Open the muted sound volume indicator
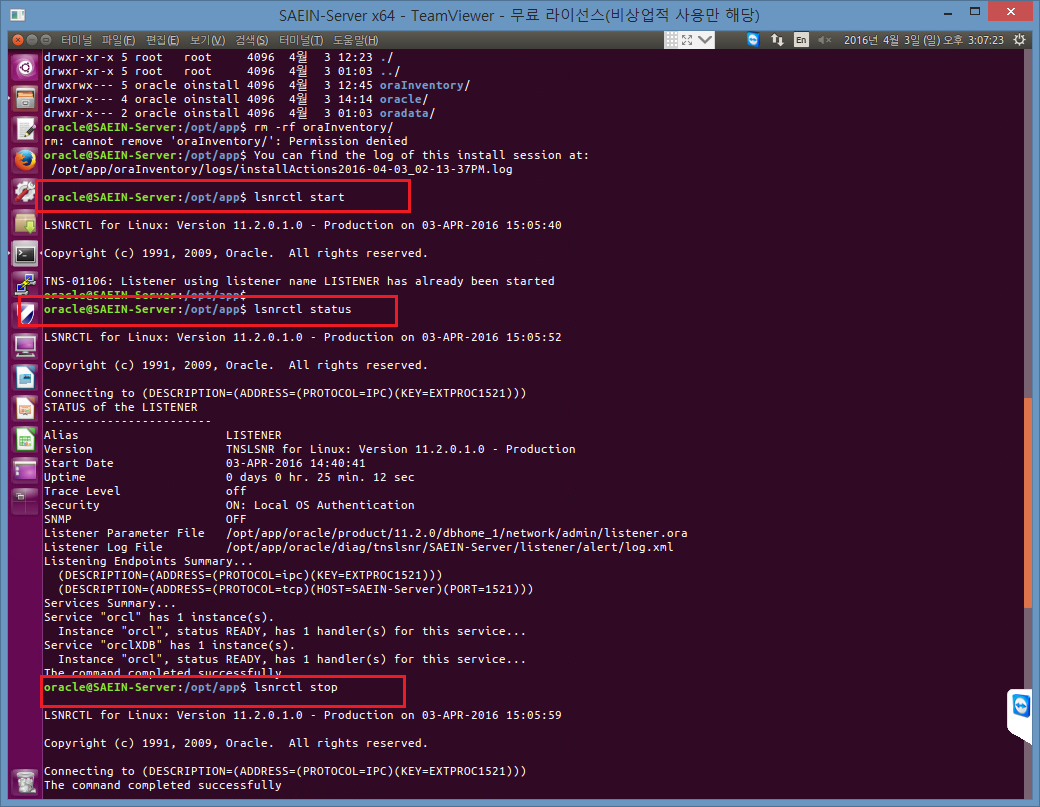1040x807 pixels. pyautogui.click(x=824, y=40)
